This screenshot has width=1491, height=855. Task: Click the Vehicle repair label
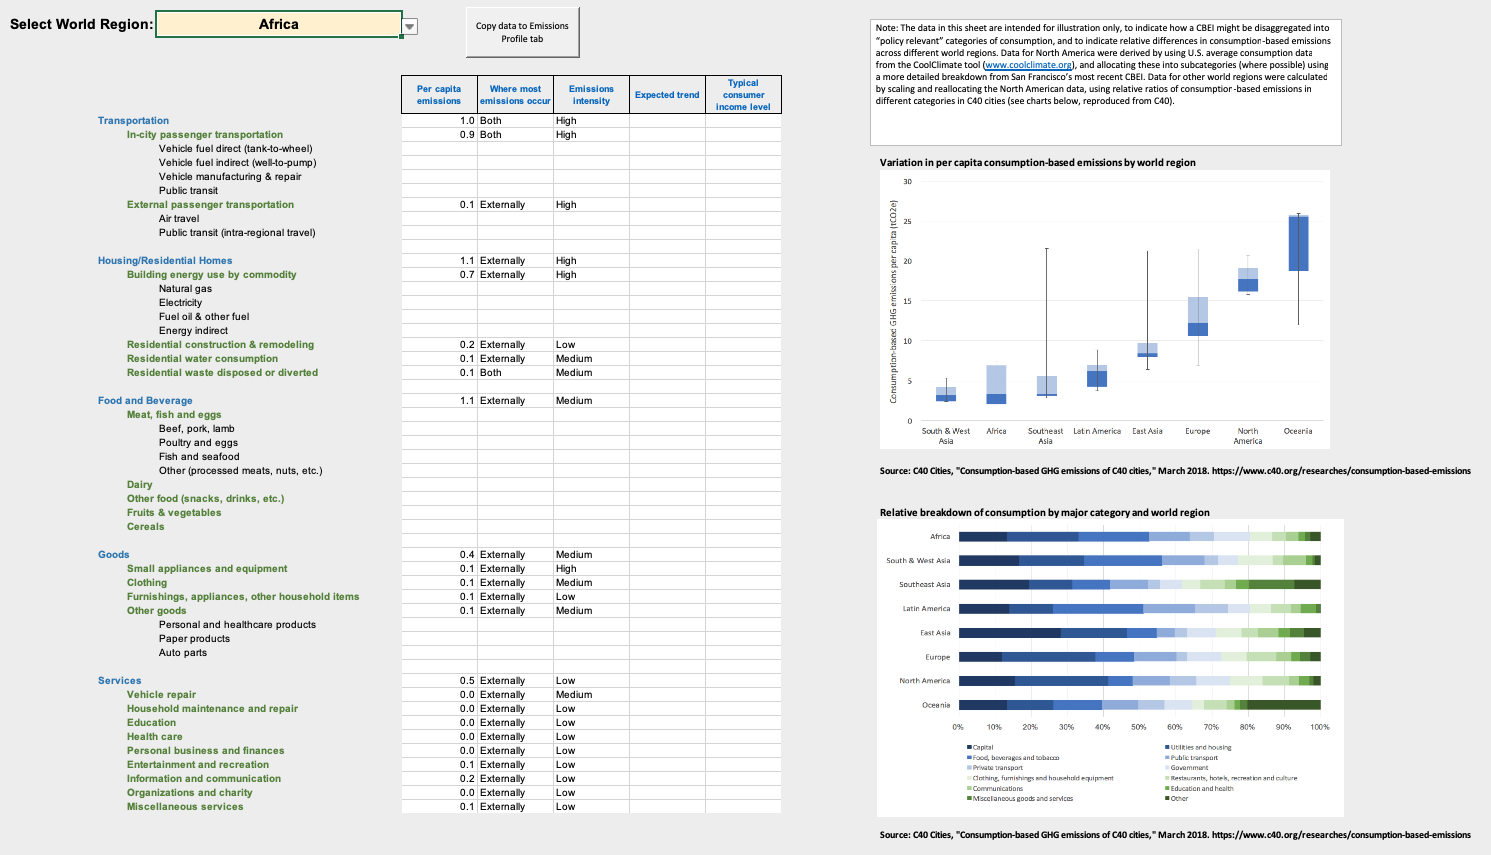(x=161, y=694)
